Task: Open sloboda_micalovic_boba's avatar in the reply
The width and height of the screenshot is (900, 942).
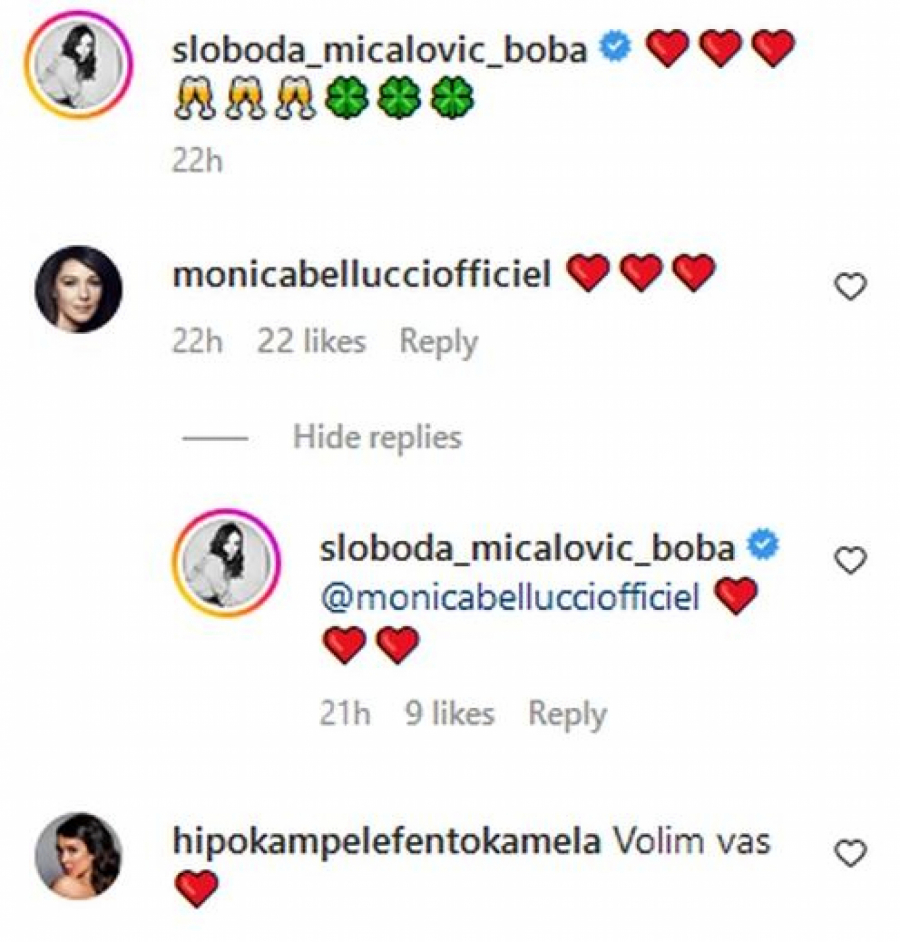Action: pyautogui.click(x=226, y=562)
